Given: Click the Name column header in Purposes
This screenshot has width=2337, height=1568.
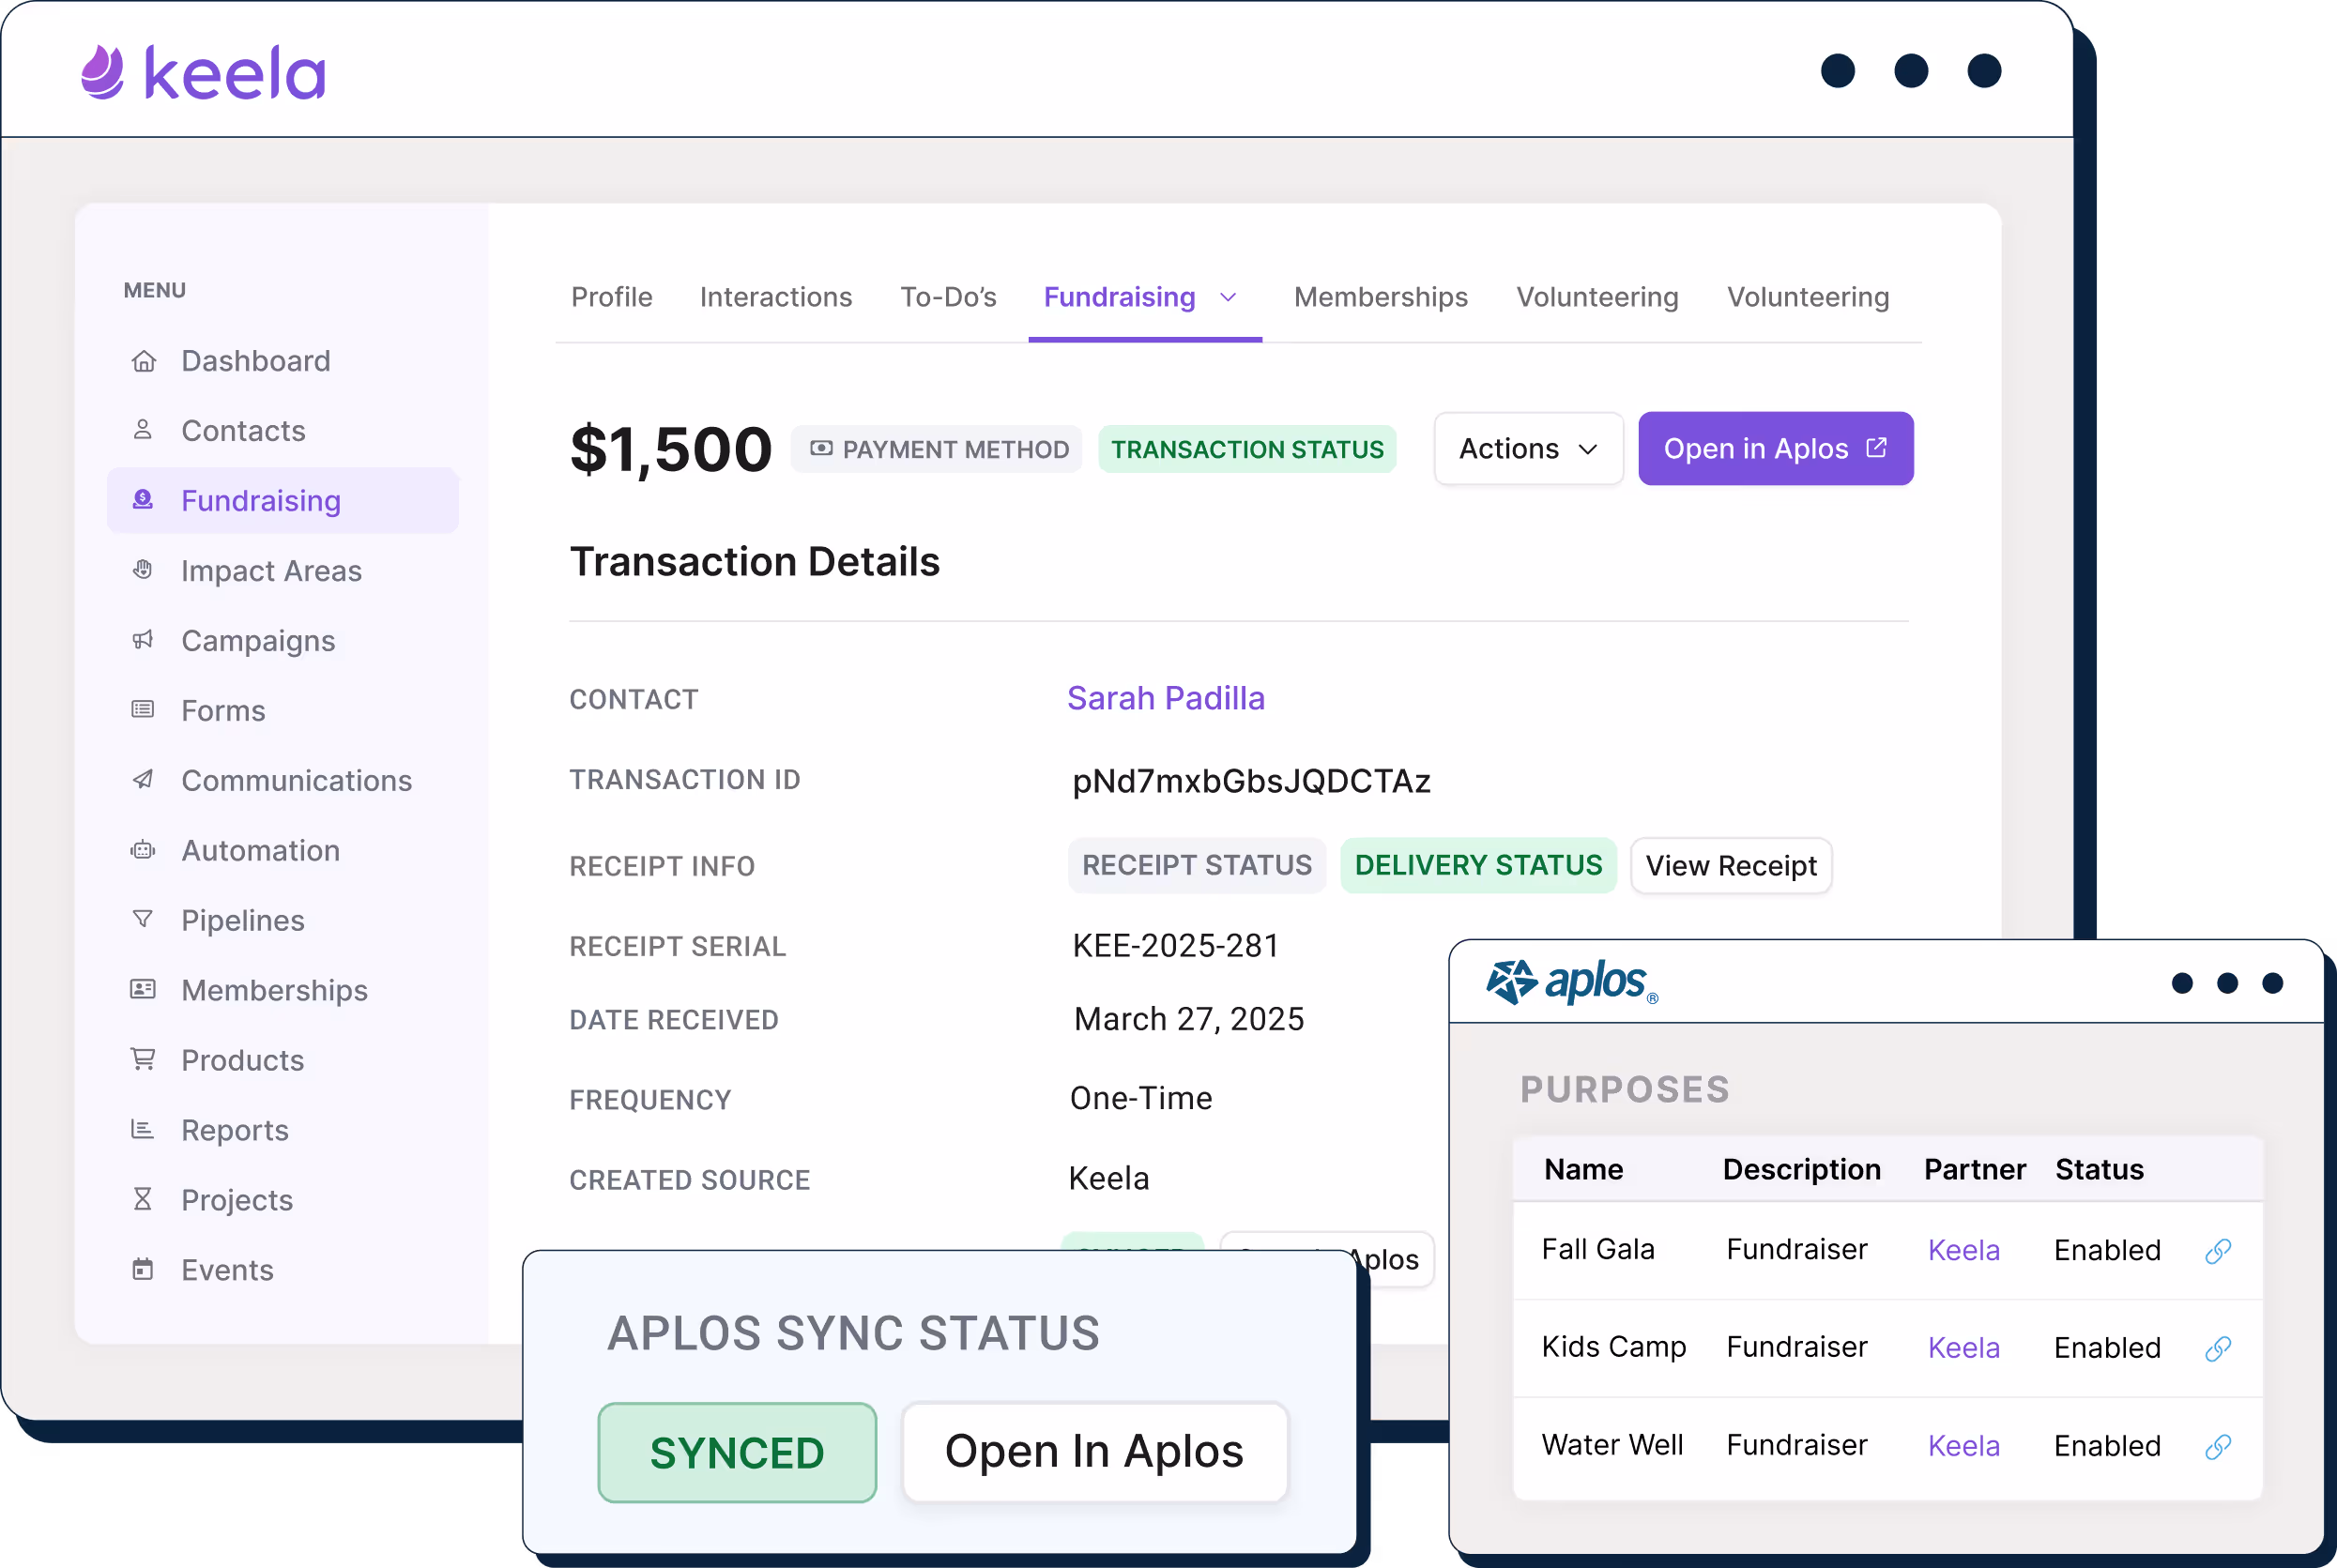Looking at the screenshot, I should pos(1583,1169).
